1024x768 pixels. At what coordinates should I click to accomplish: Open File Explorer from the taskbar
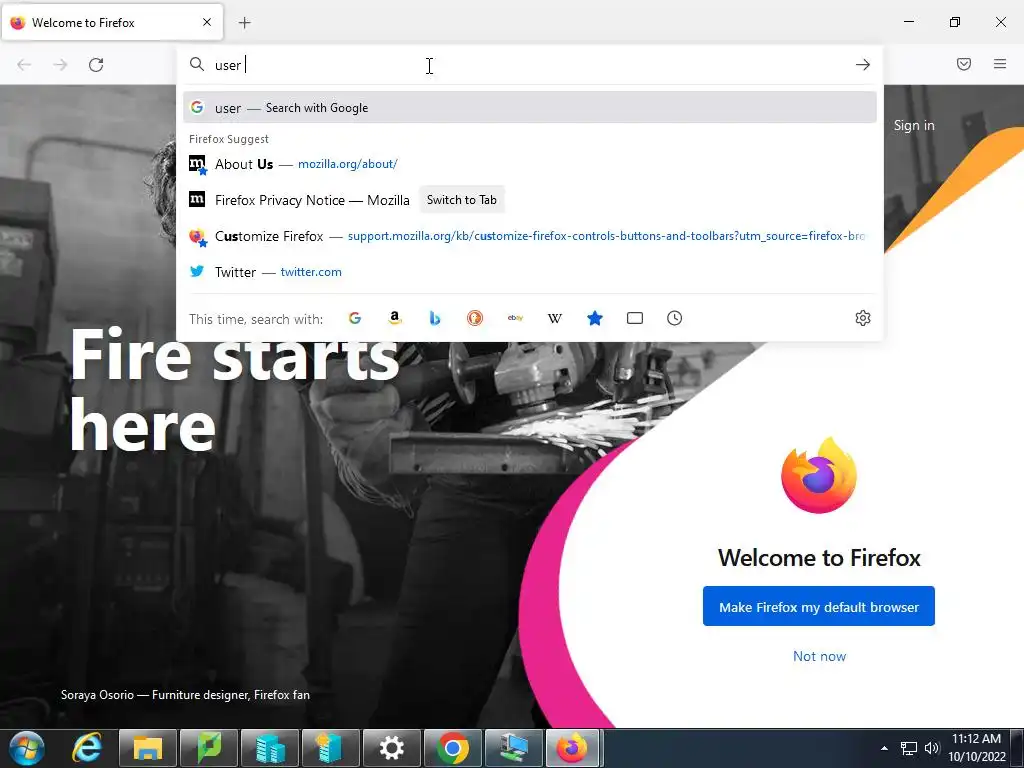pyautogui.click(x=148, y=748)
